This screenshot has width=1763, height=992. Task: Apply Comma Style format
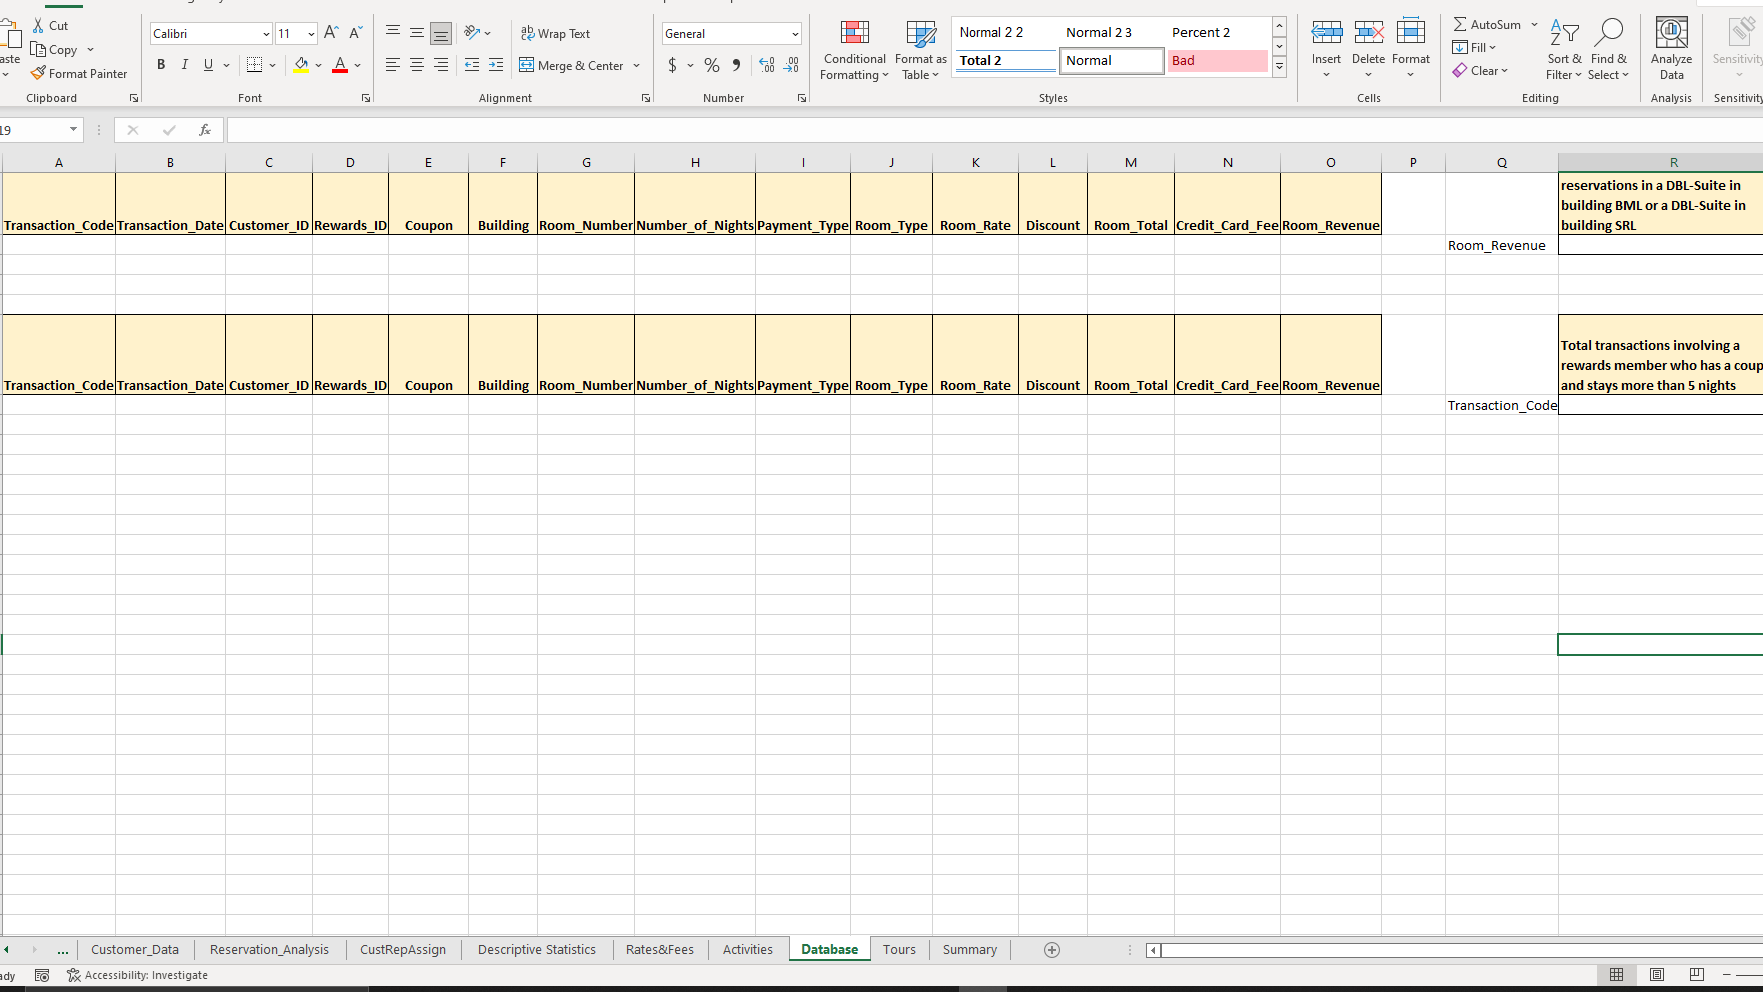[x=736, y=65]
